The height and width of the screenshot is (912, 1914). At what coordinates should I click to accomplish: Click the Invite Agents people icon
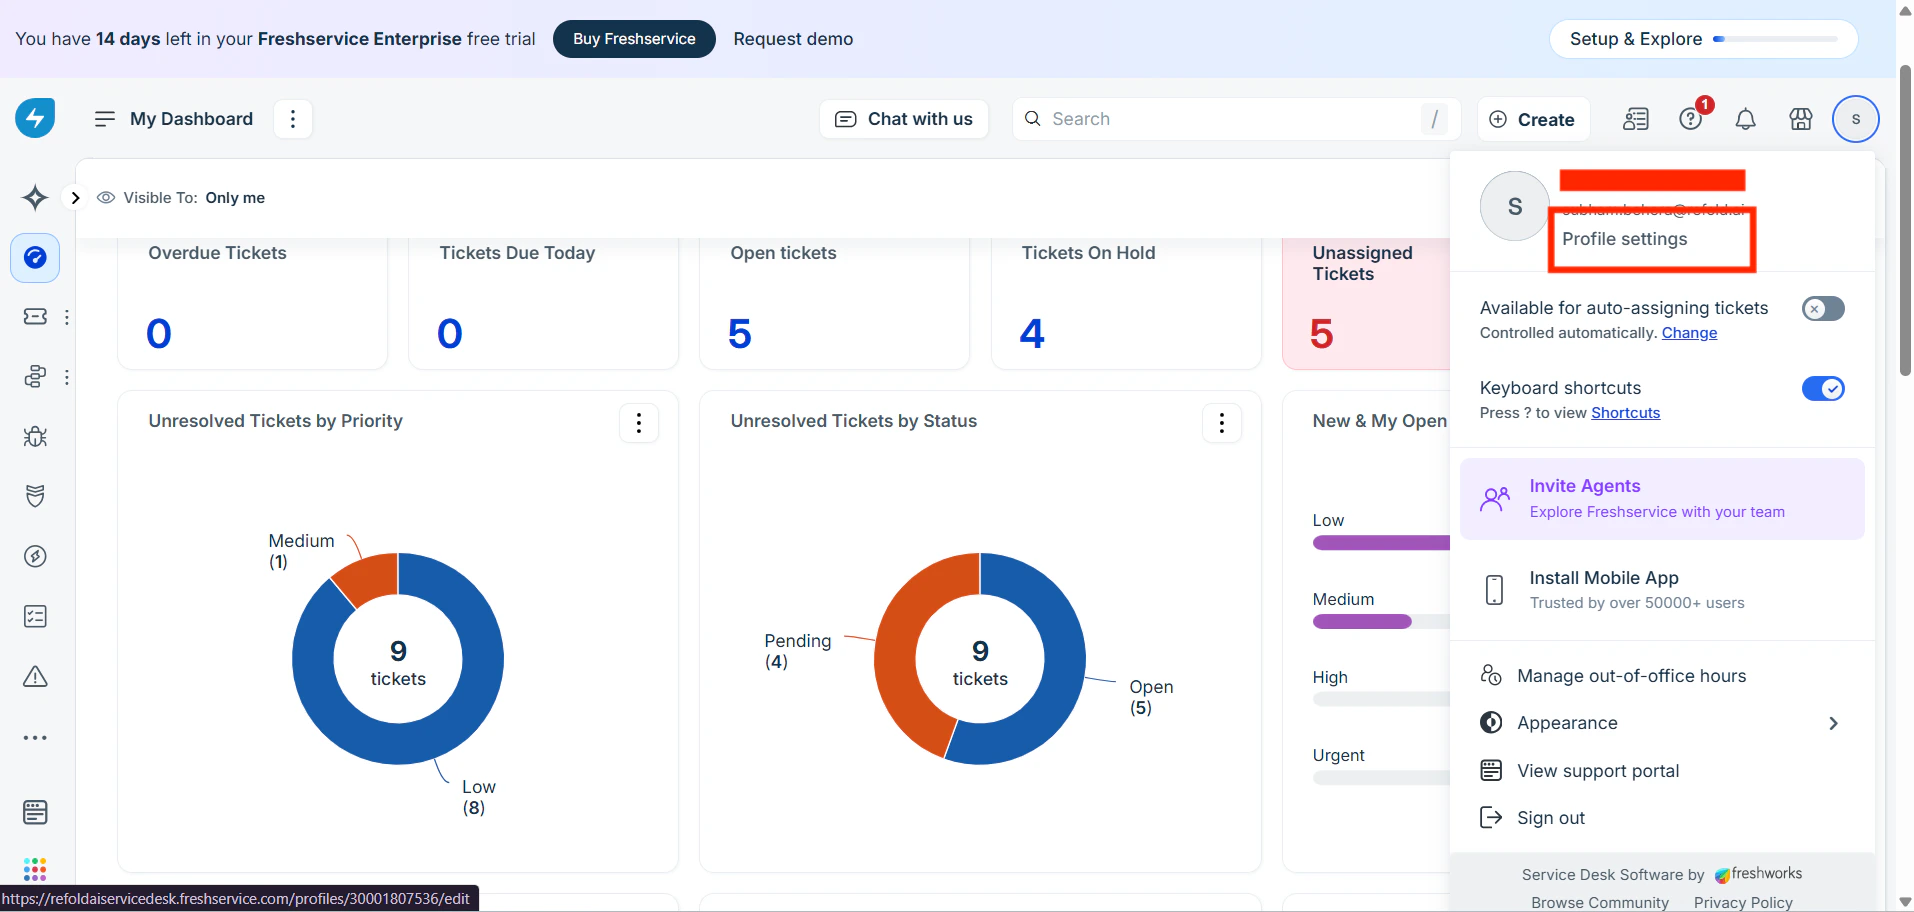1495,498
